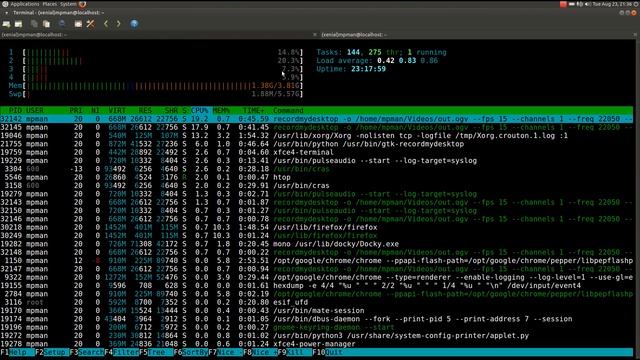Click F8 Nice + in htop footer
Screen dimensions: 640x360
(x=260, y=352)
